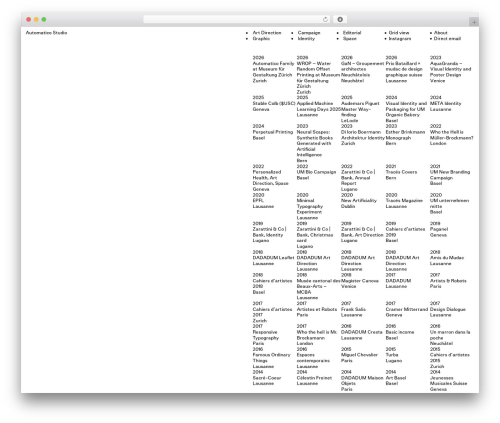The image size is (500, 423).
Task: Click the Direct email link
Action: tap(447, 39)
